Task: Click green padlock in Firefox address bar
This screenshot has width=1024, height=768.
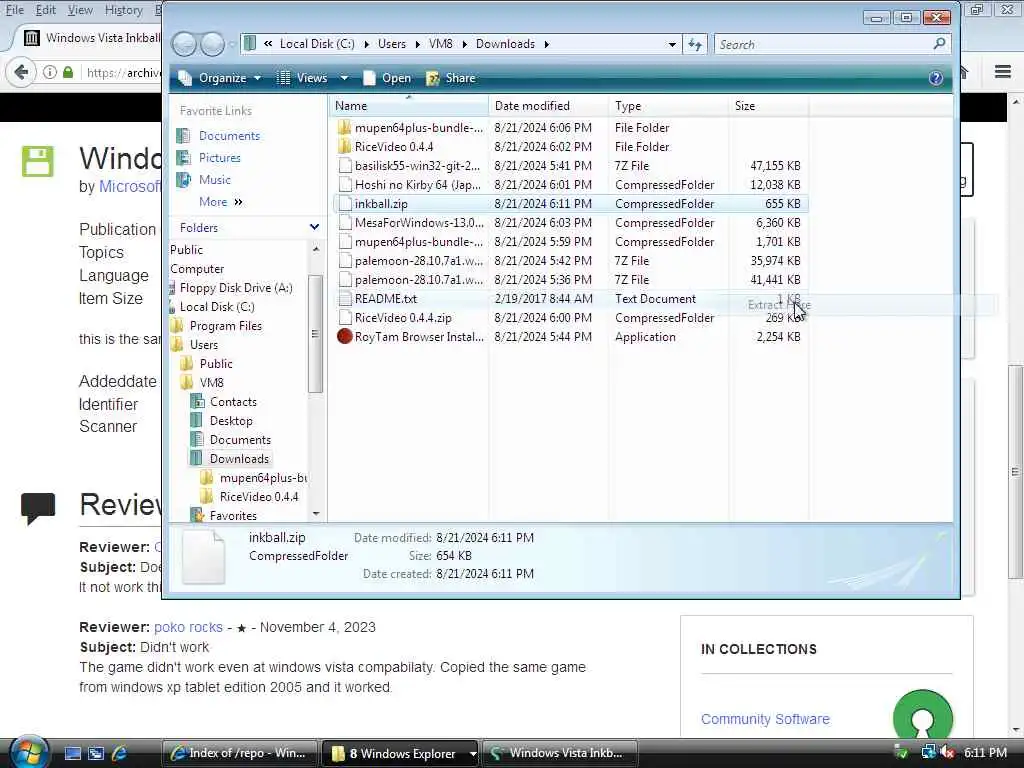Action: point(68,72)
